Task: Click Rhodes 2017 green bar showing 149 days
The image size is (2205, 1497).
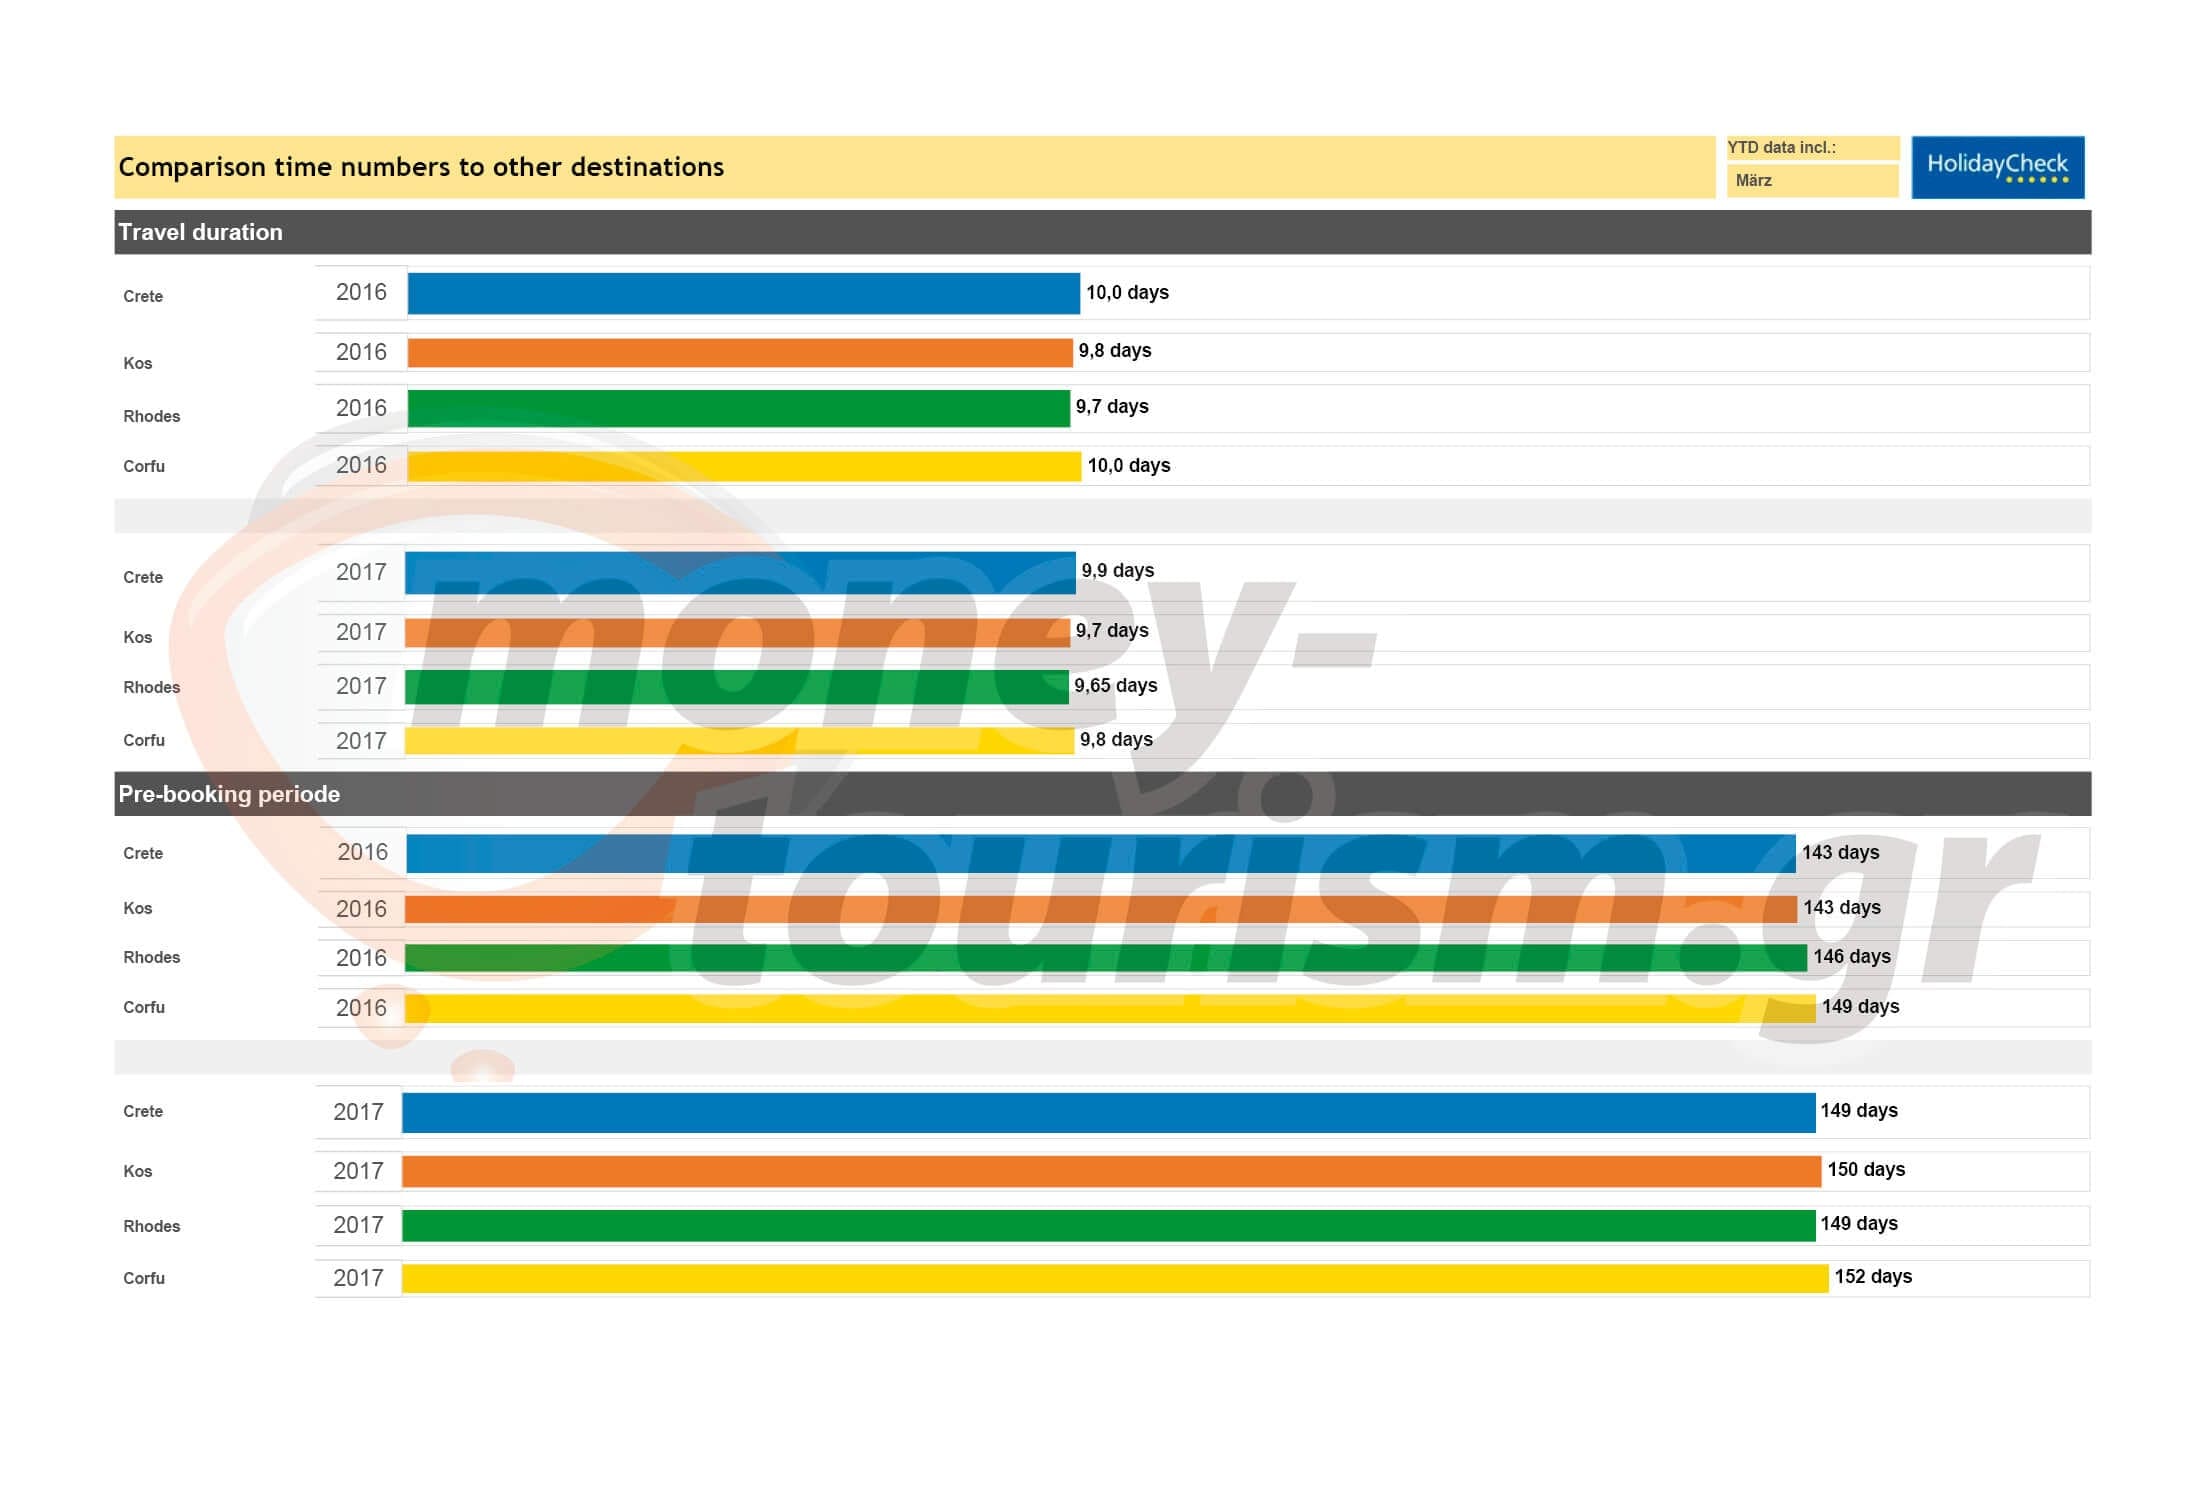Action: (x=1108, y=1225)
